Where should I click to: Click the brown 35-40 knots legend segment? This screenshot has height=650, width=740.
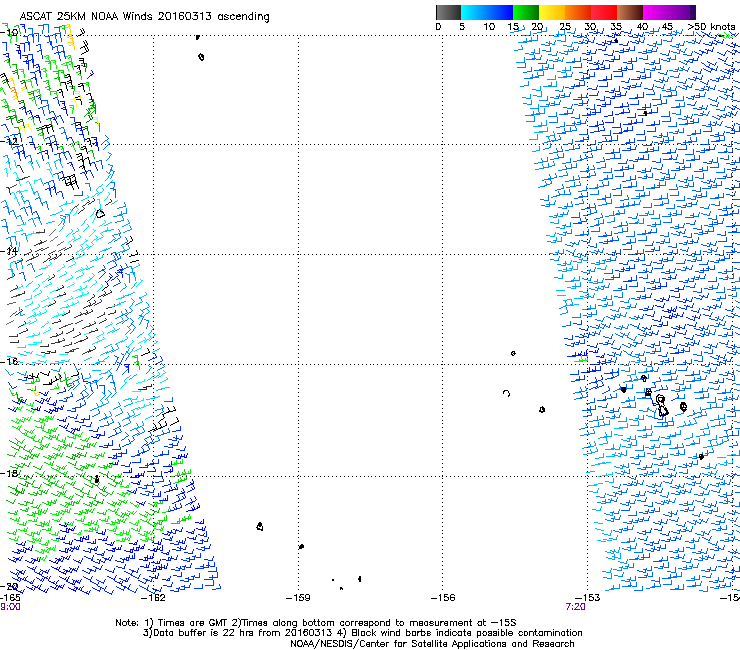pyautogui.click(x=630, y=12)
